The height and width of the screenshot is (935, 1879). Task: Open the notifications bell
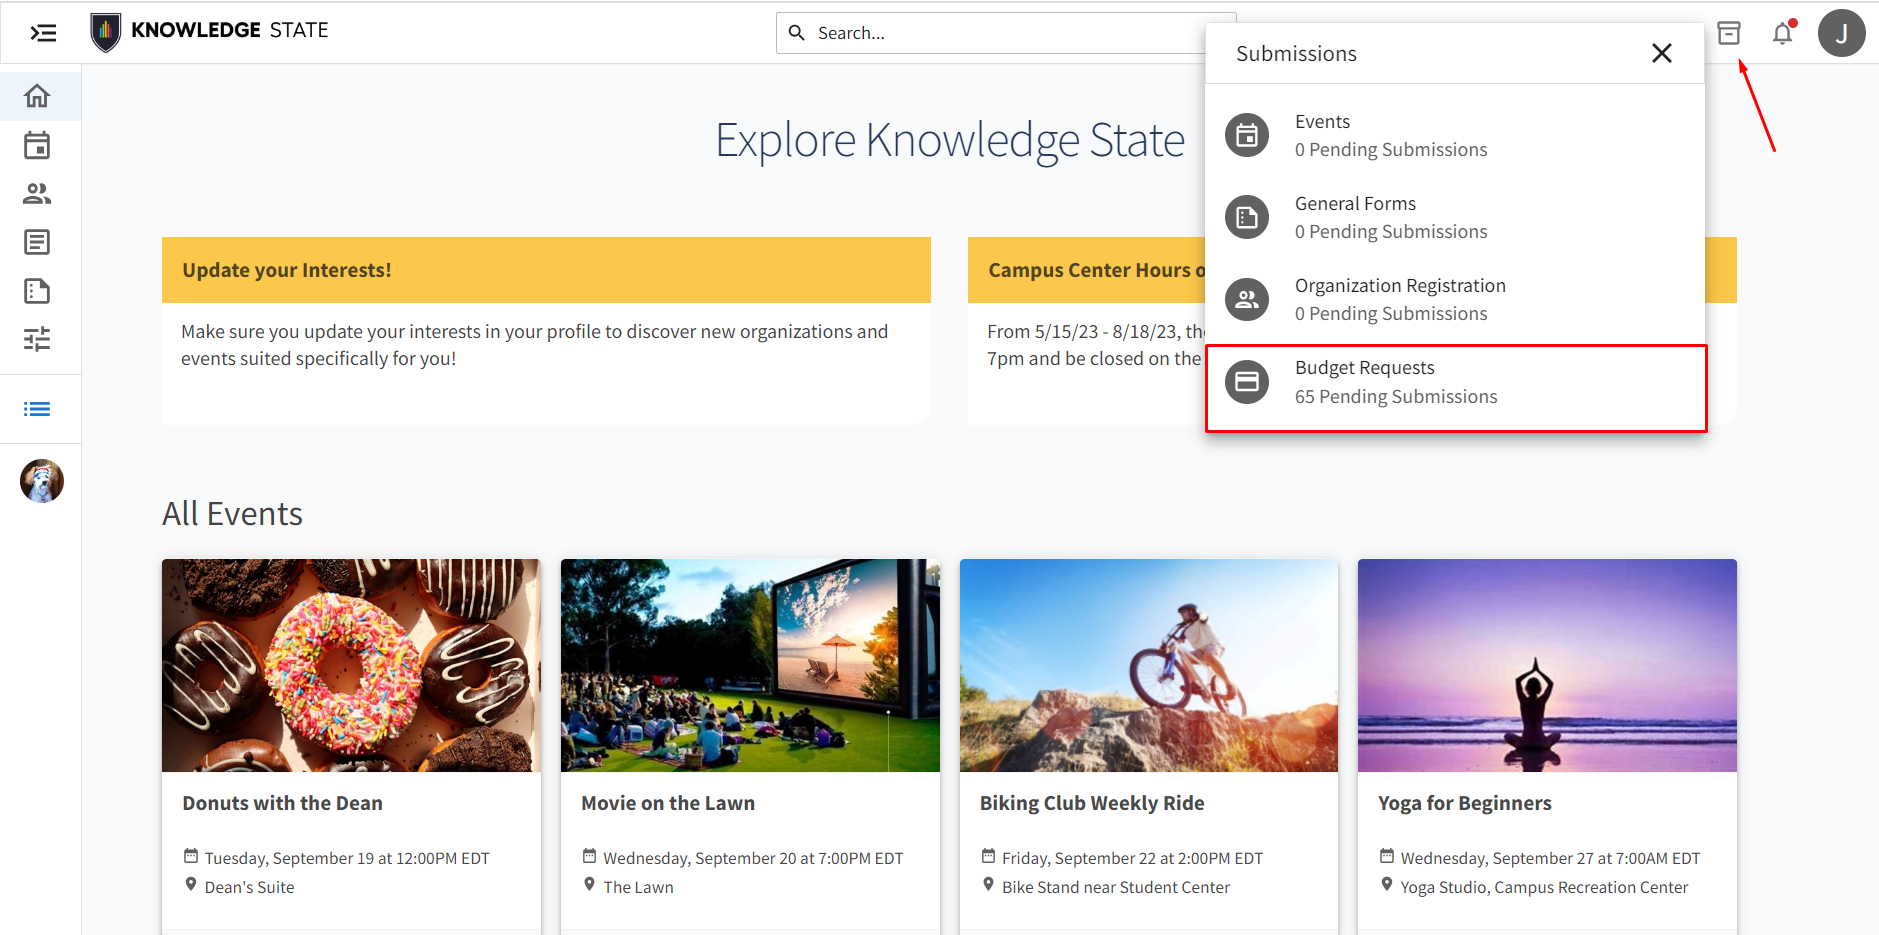point(1783,33)
